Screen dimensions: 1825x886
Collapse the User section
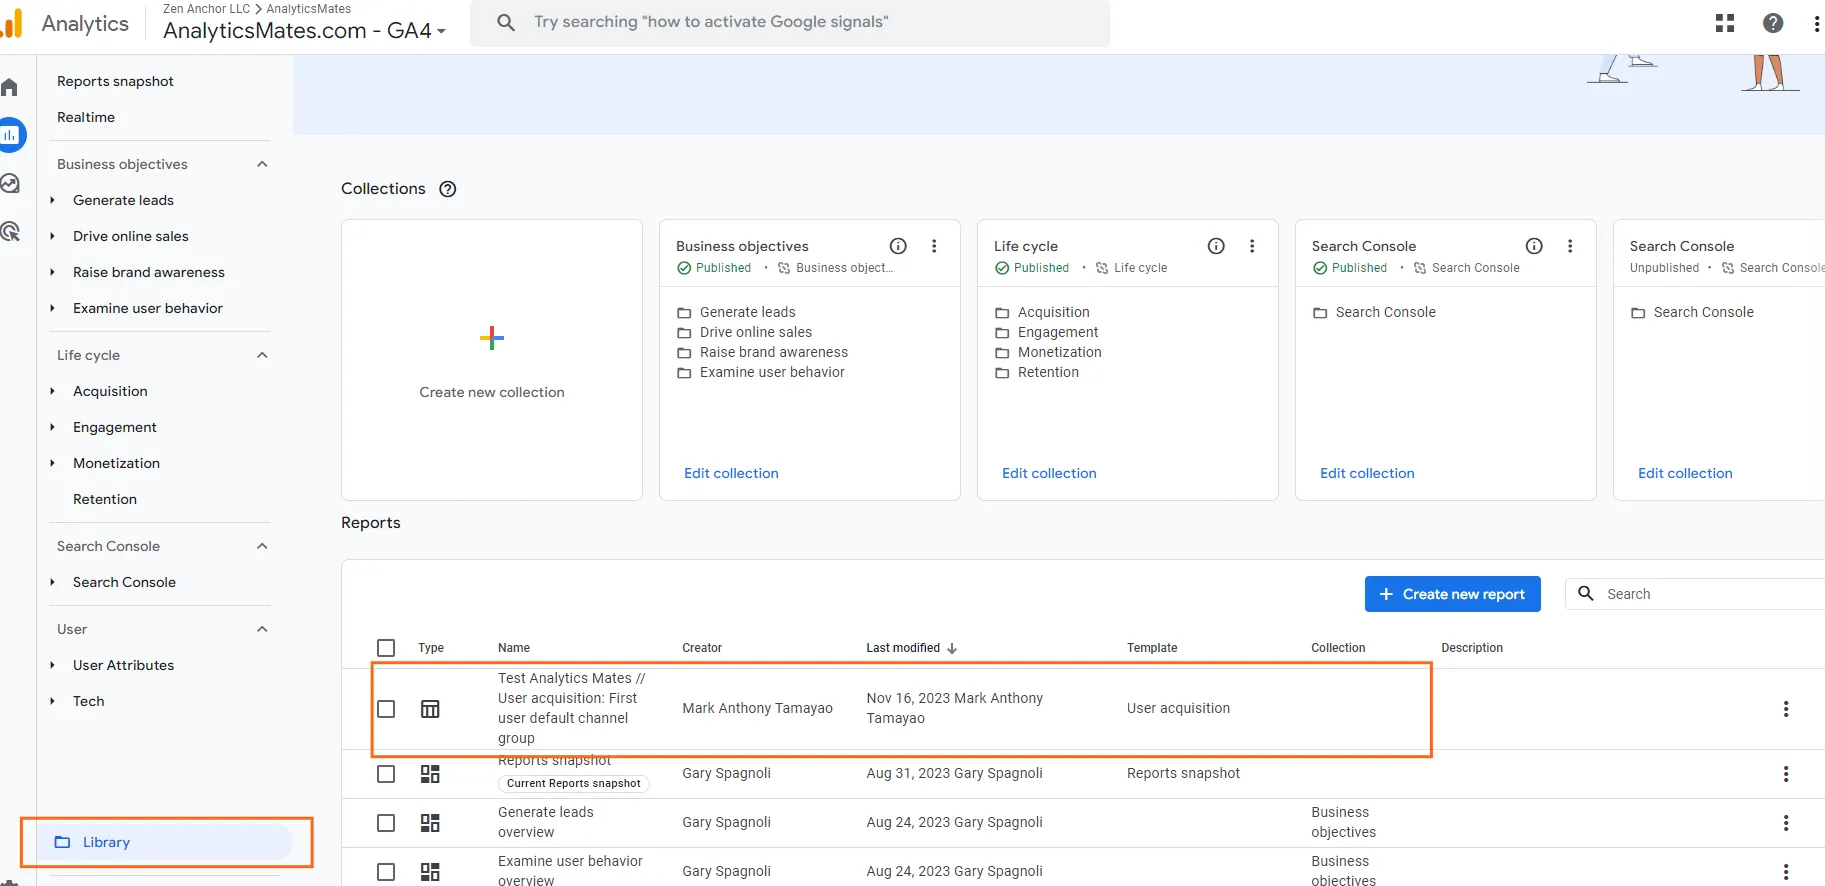pyautogui.click(x=262, y=629)
